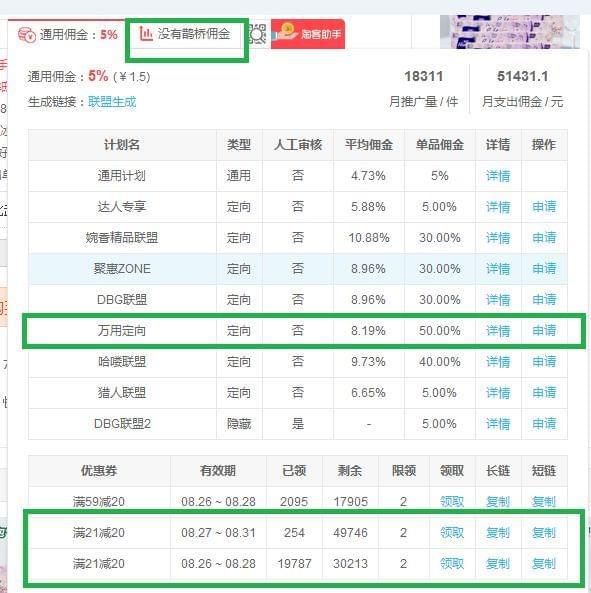Click the 50.00% single-item commission cell
Viewport: 591px width, 593px height.
(440, 331)
